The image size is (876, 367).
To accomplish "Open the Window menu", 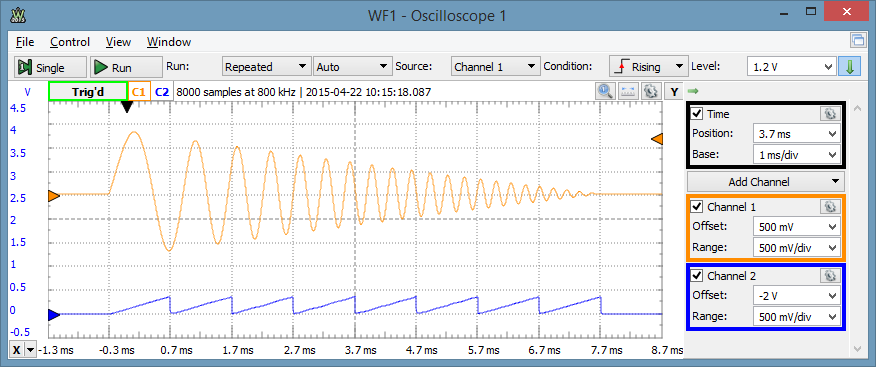I will click(169, 42).
